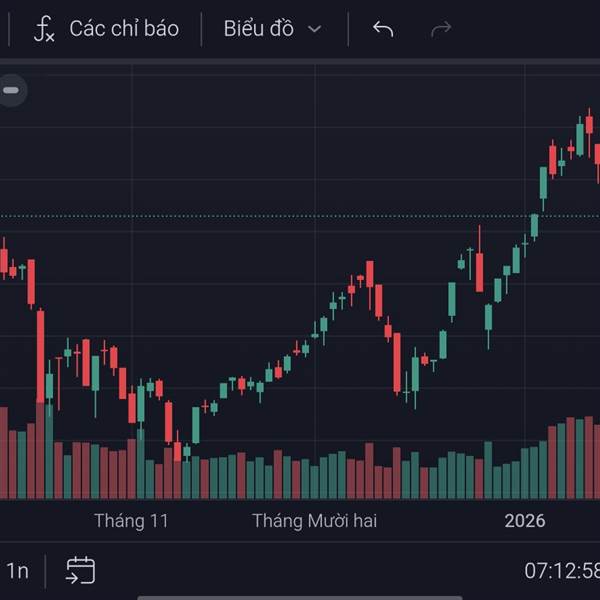Click the 'Tháng 11' time axis label
This screenshot has width=600, height=600.
(x=131, y=521)
